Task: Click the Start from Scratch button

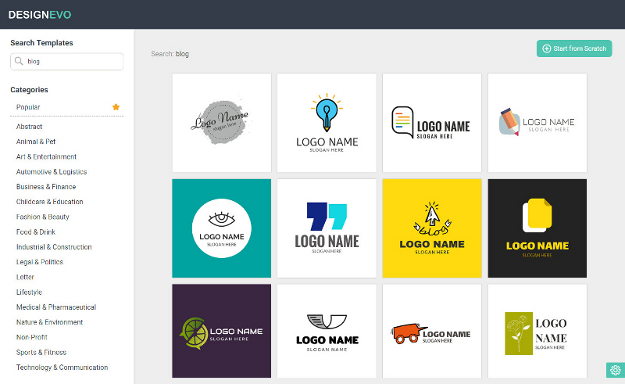Action: [x=574, y=49]
